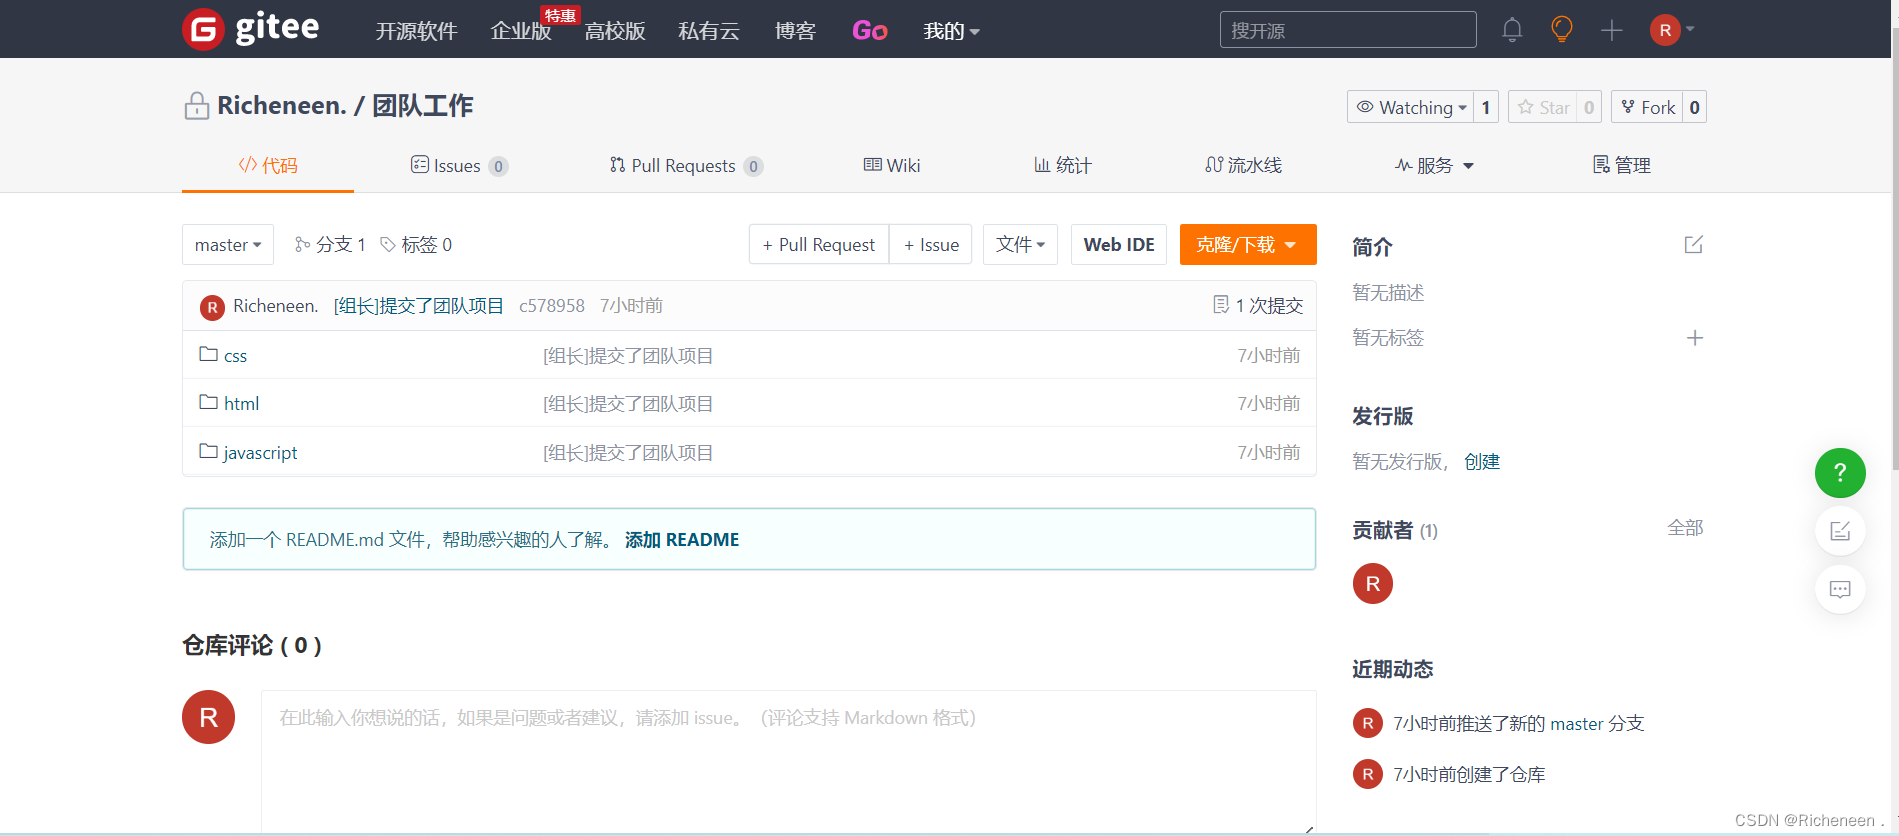Open the 1 次提交 commit history
The height and width of the screenshot is (836, 1899).
pyautogui.click(x=1258, y=306)
